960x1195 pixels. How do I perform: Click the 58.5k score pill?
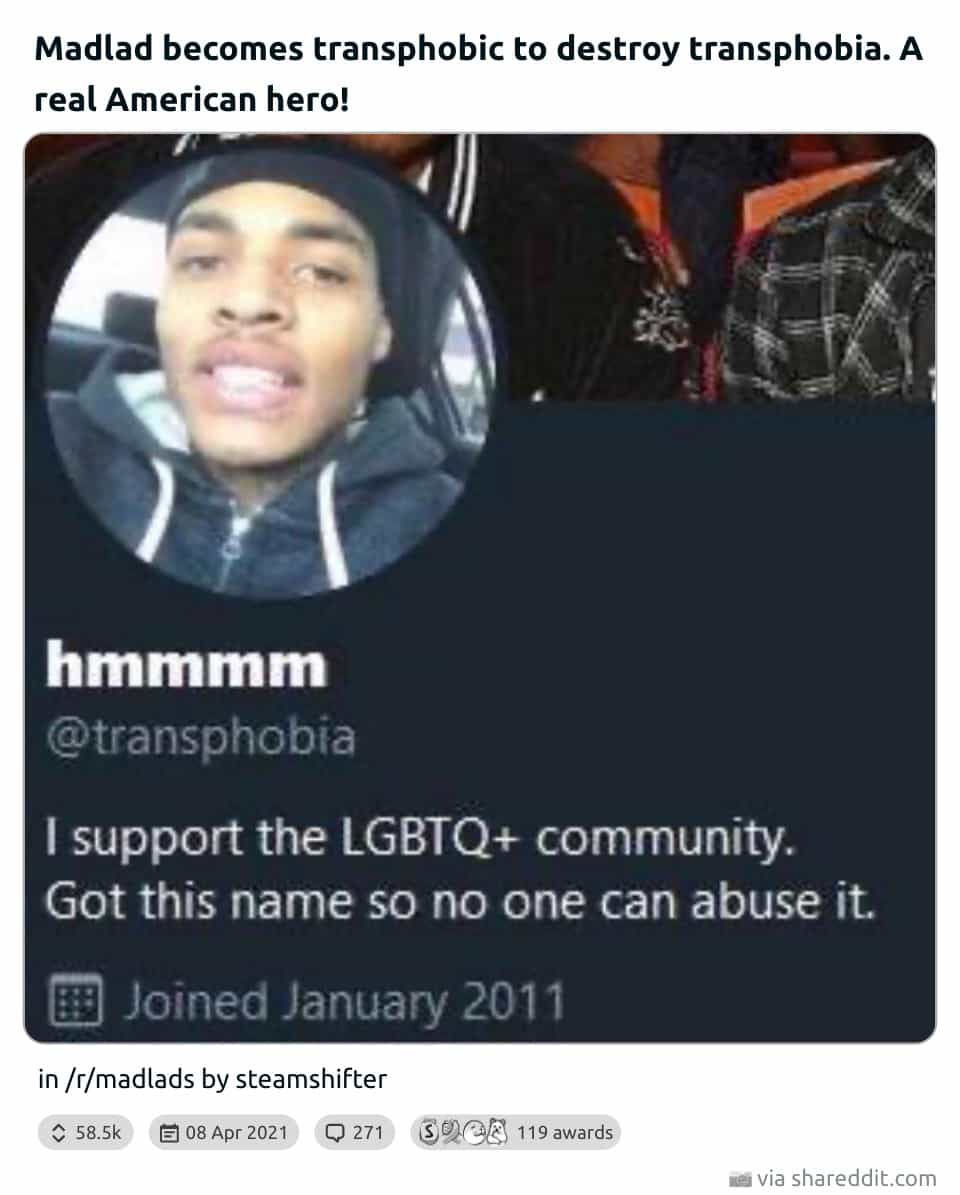point(85,1133)
